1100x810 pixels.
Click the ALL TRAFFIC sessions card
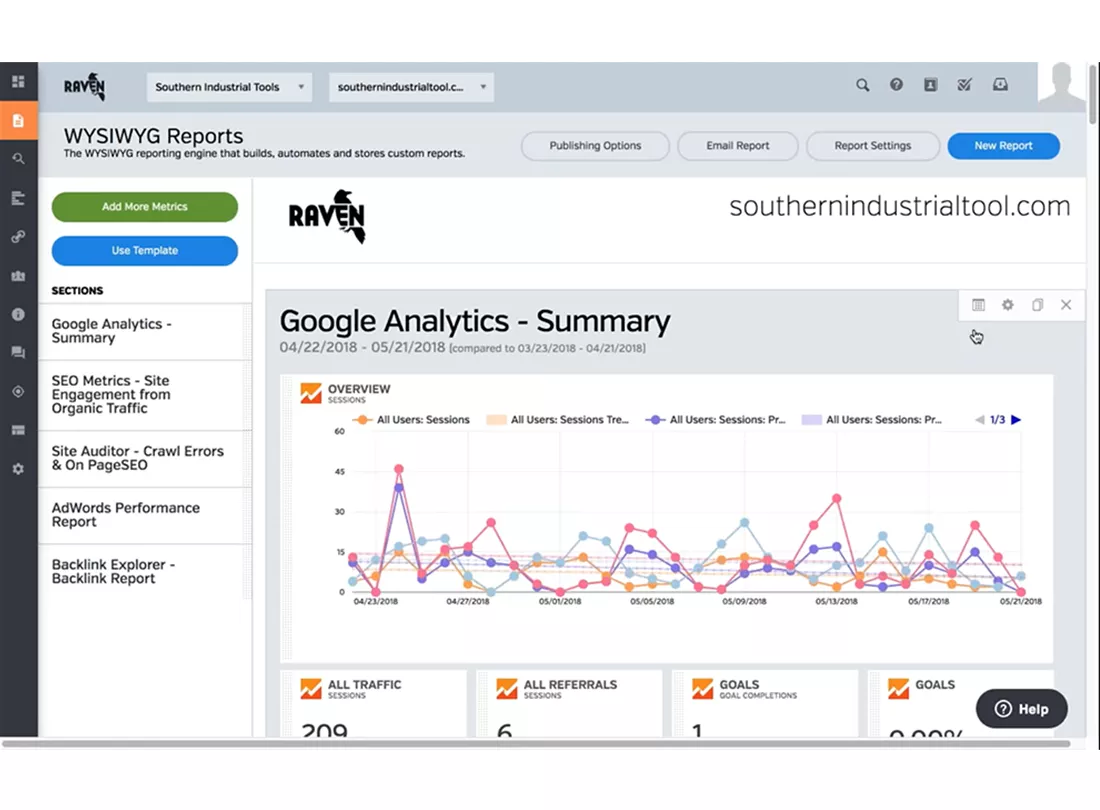pyautogui.click(x=373, y=703)
